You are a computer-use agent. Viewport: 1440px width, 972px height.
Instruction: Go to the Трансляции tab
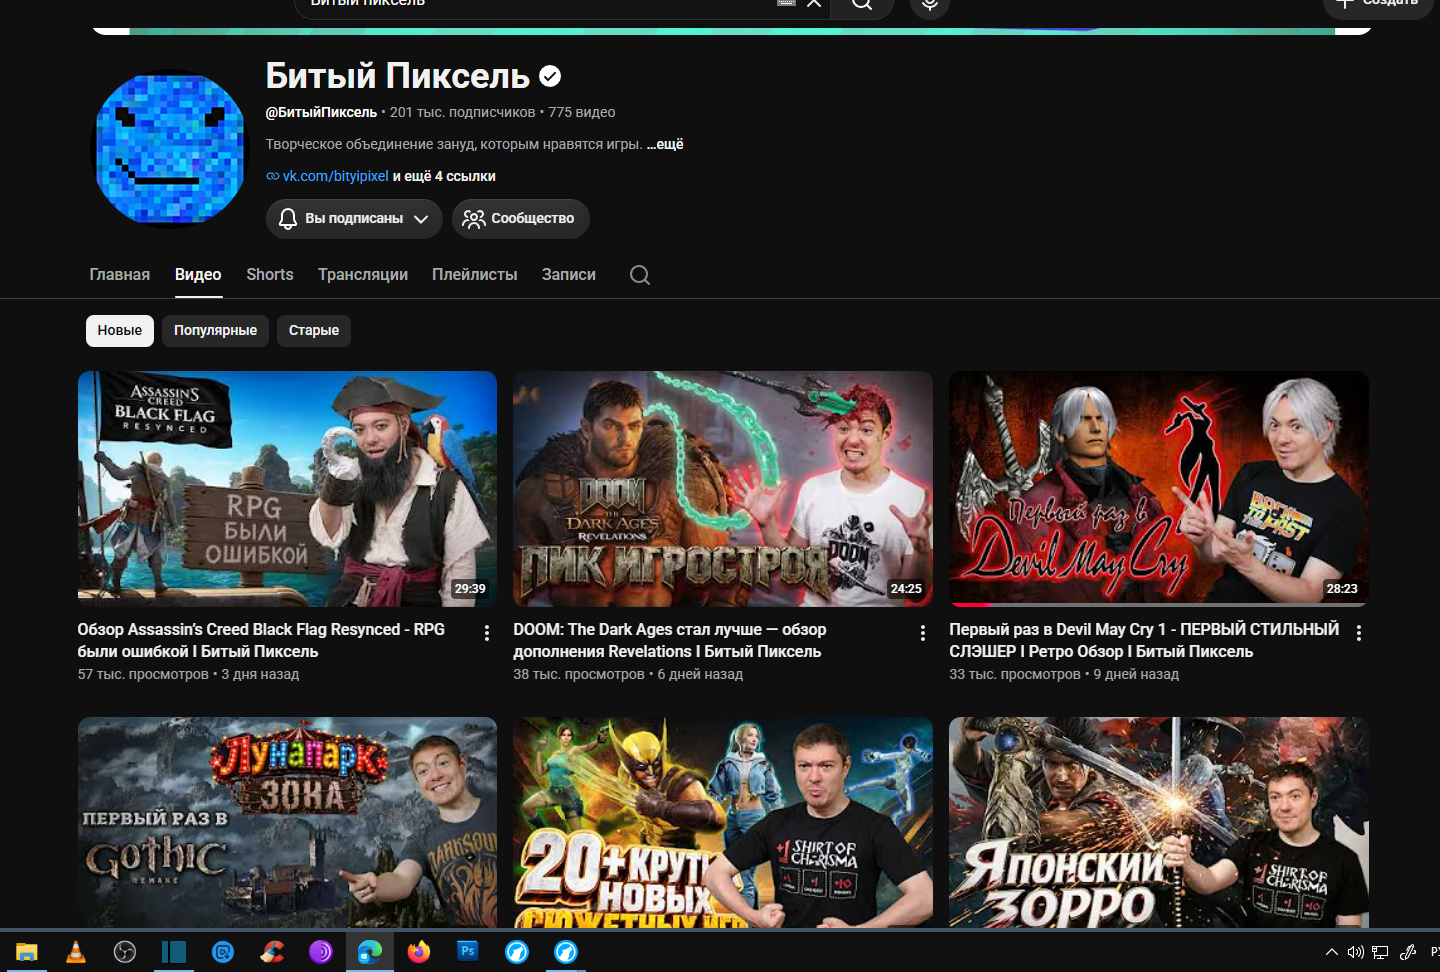pyautogui.click(x=363, y=275)
